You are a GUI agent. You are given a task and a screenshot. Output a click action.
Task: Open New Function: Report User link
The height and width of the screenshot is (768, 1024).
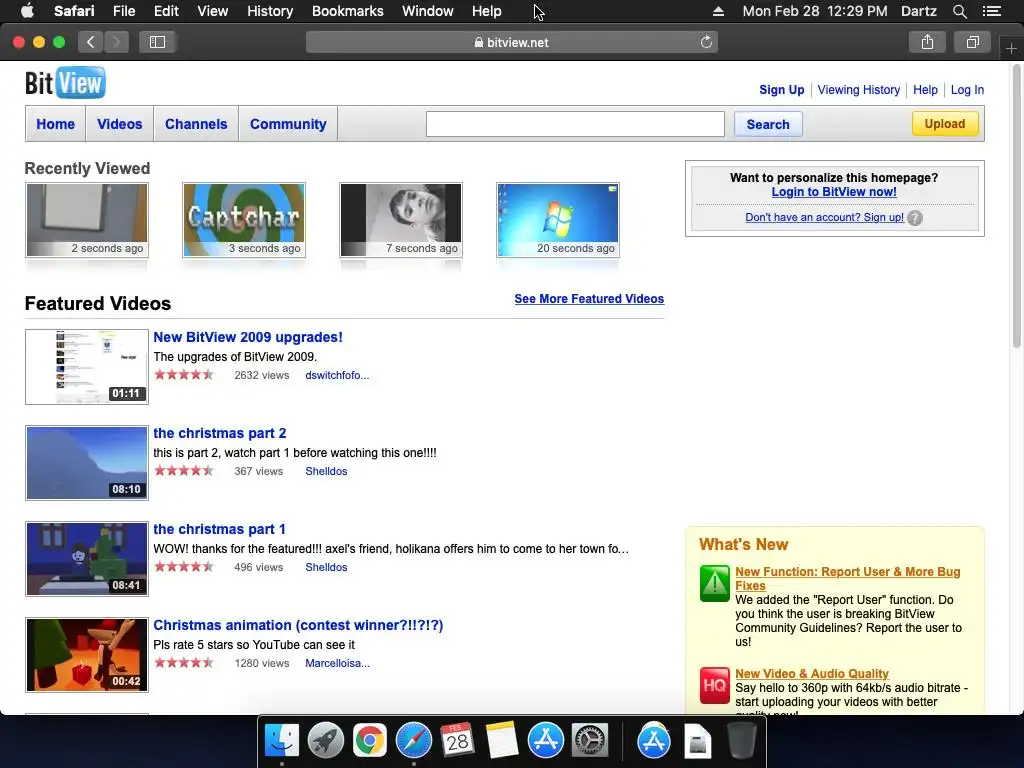[848, 579]
